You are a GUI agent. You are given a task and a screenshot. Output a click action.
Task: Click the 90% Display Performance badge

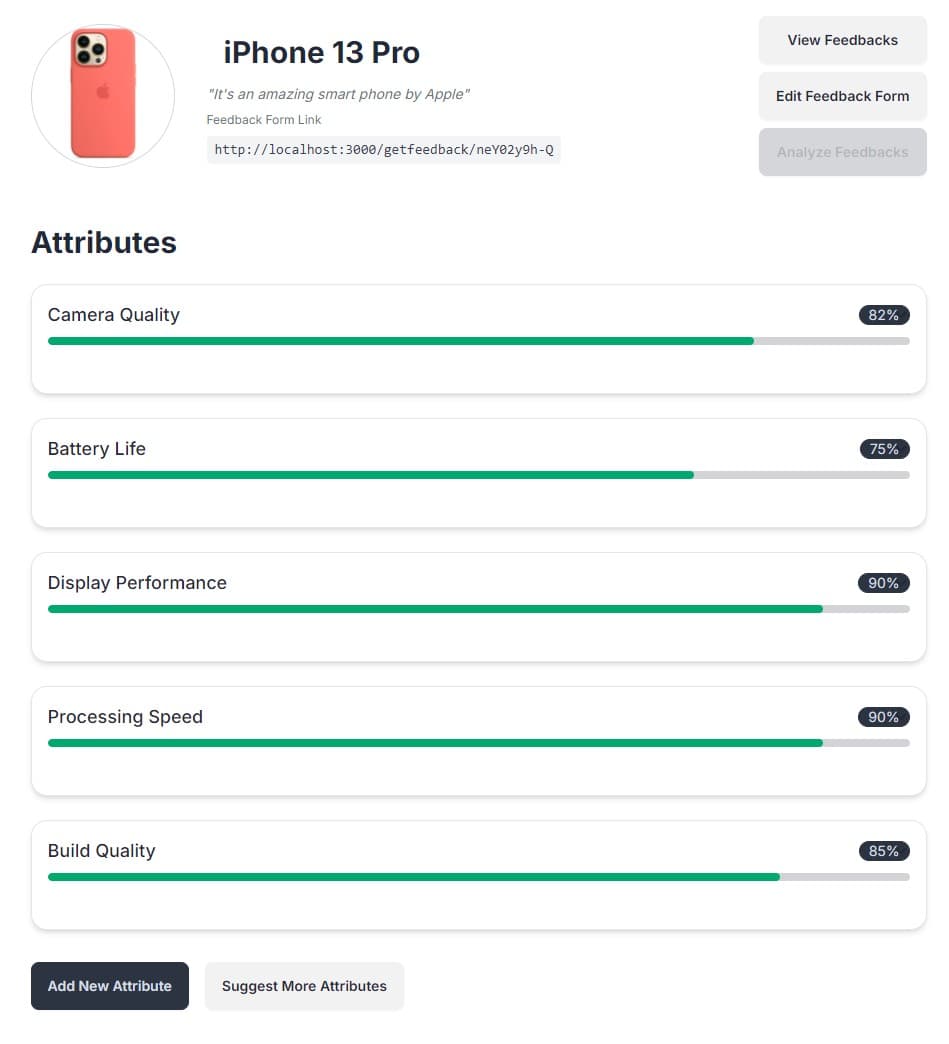pos(884,583)
